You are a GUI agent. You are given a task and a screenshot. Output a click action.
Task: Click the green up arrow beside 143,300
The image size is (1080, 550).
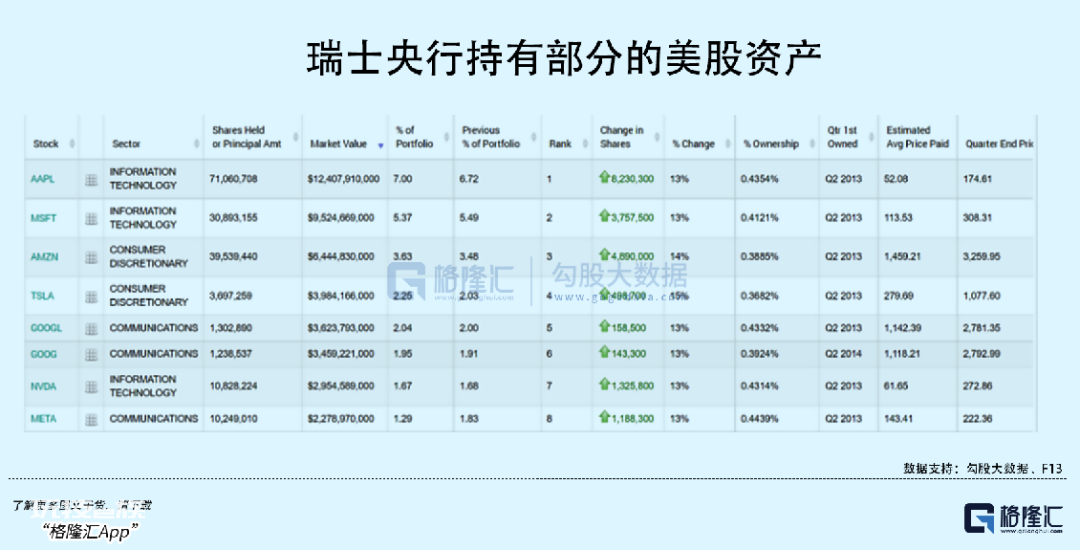click(605, 352)
